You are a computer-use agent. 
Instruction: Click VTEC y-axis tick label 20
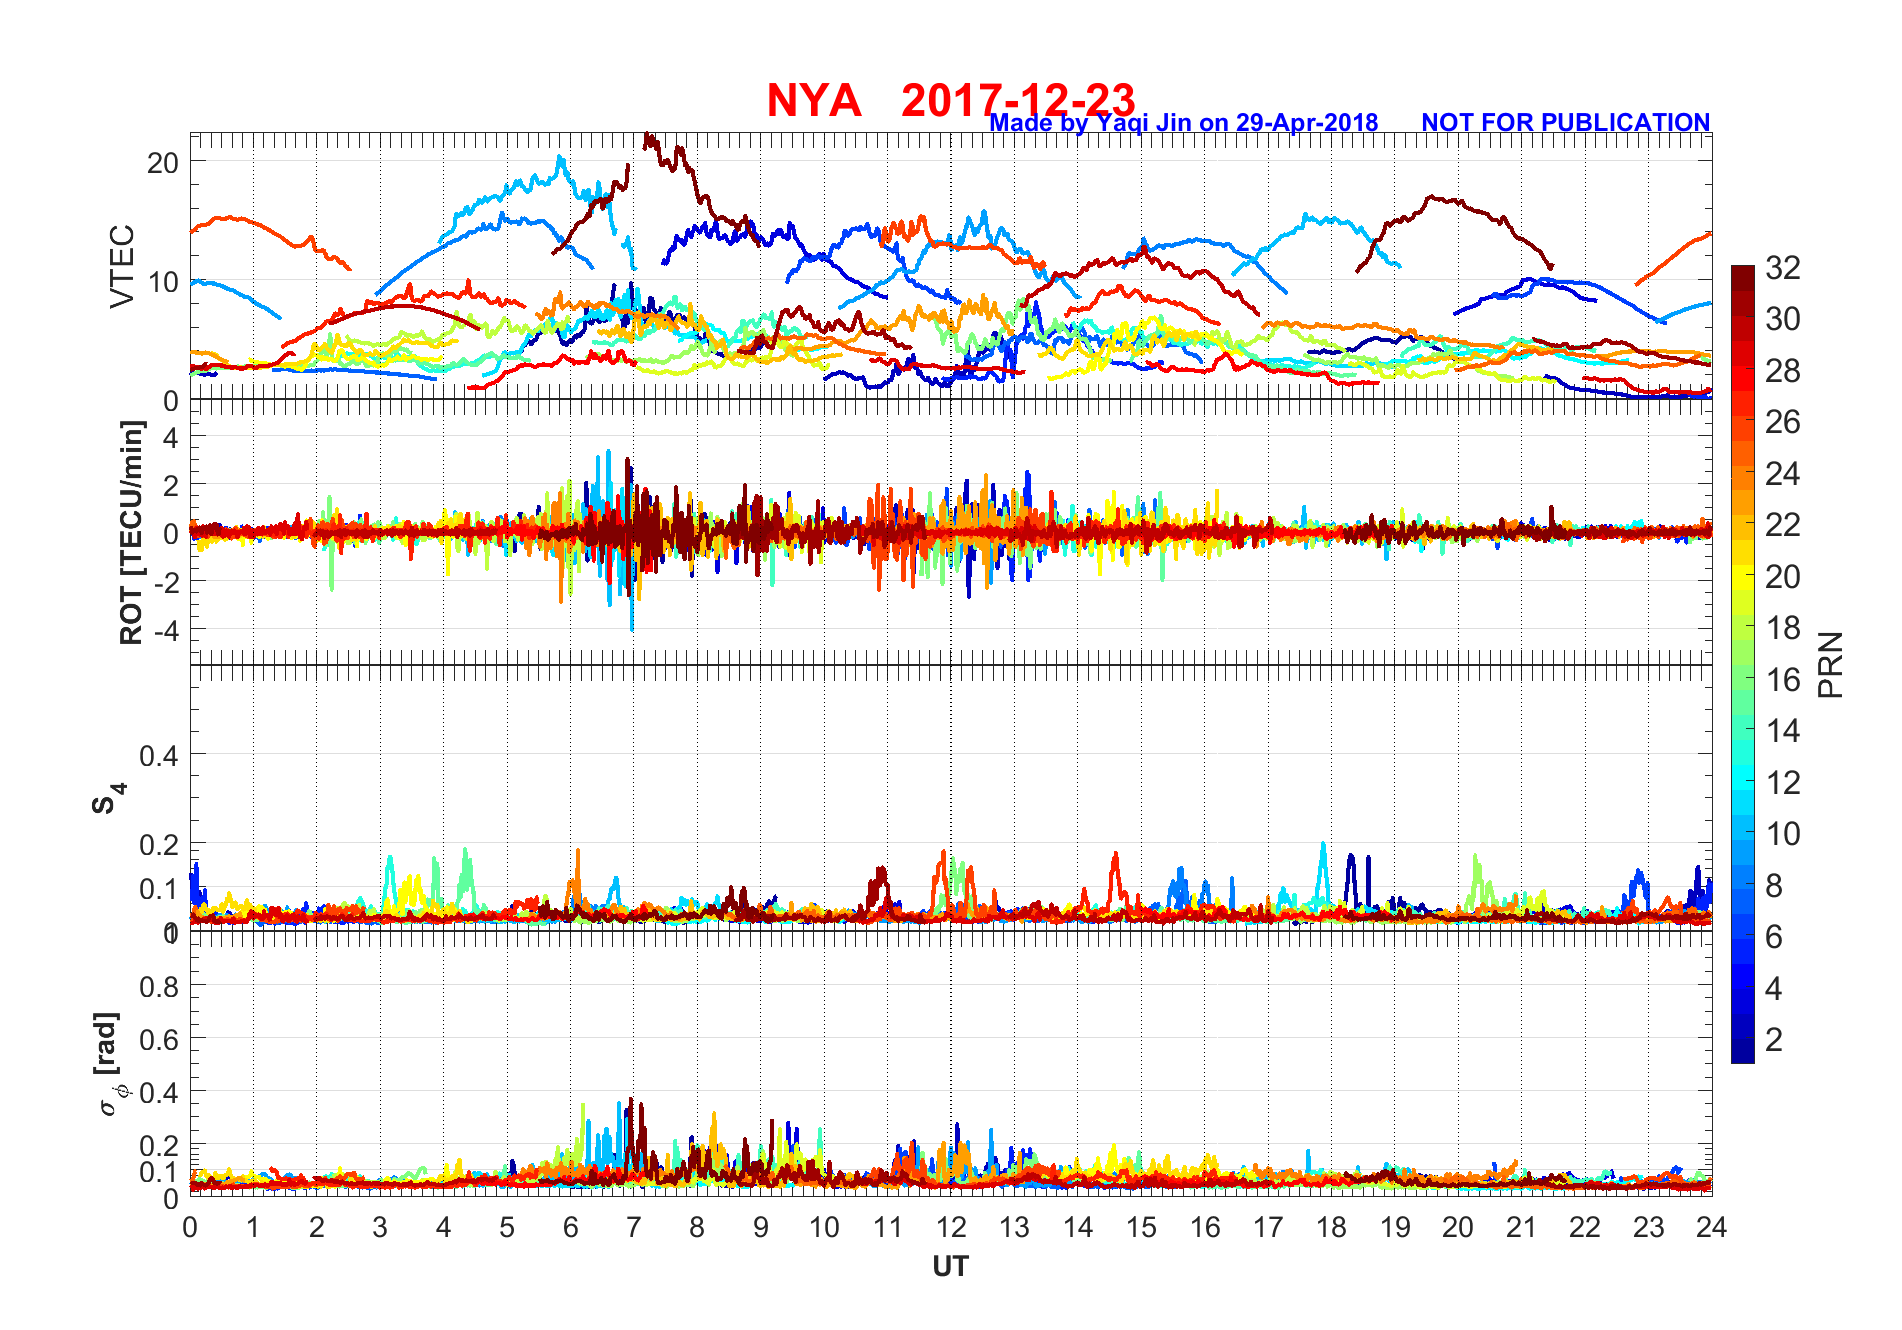163,162
